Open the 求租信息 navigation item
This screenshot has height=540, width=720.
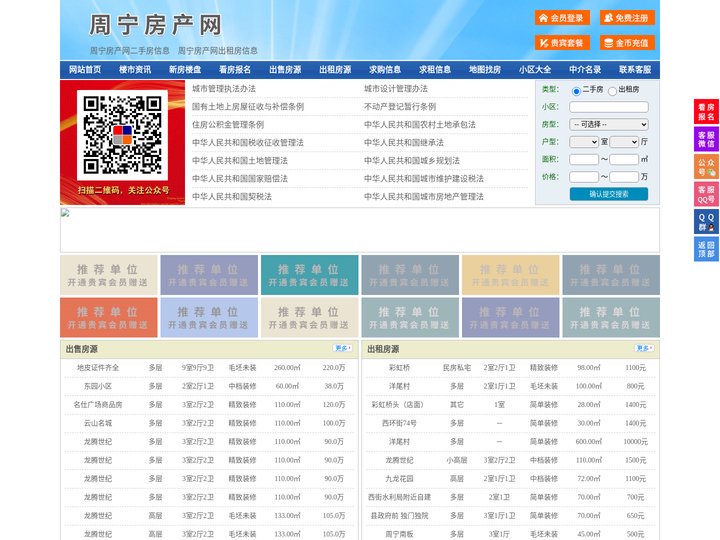click(x=435, y=70)
